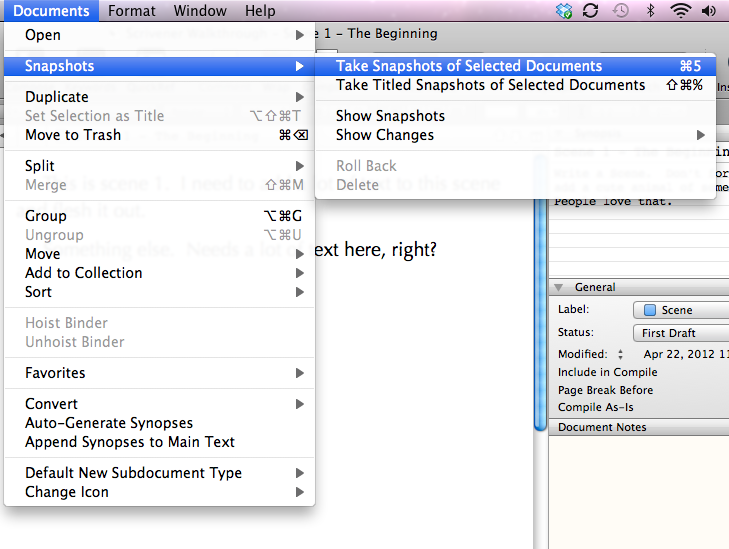Click Show Snapshots in submenu

tap(516, 116)
